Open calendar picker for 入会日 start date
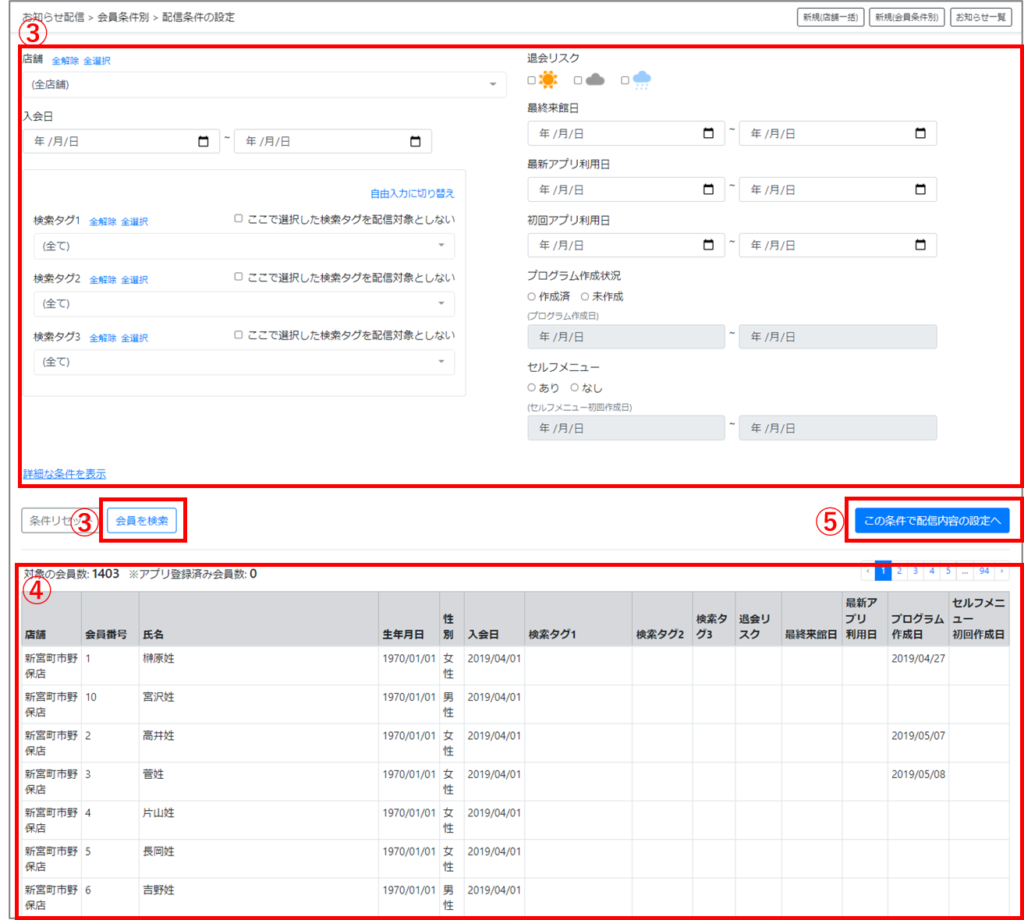The height and width of the screenshot is (920, 1024). 204,142
